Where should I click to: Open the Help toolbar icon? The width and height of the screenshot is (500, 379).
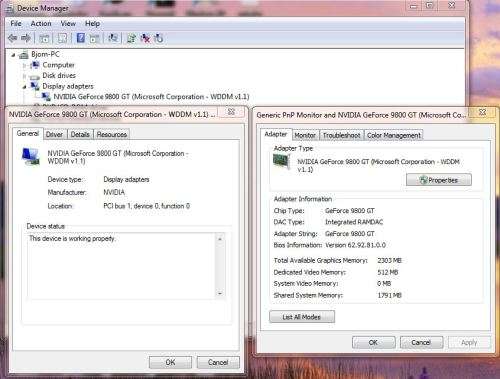[x=80, y=38]
